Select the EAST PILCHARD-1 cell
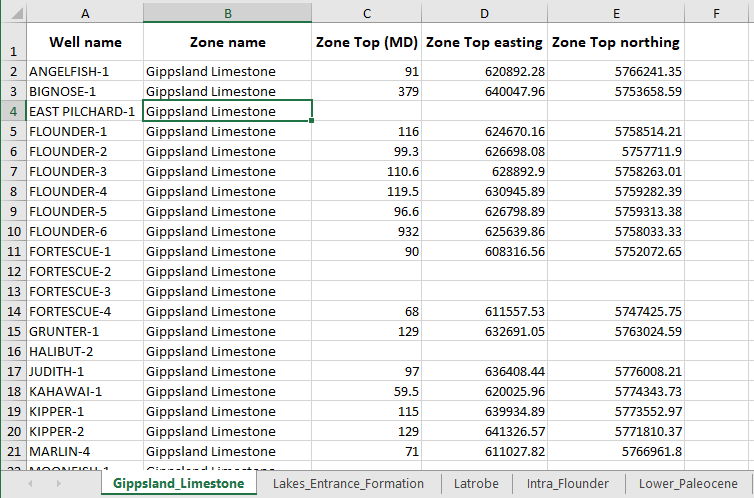 (x=84, y=111)
